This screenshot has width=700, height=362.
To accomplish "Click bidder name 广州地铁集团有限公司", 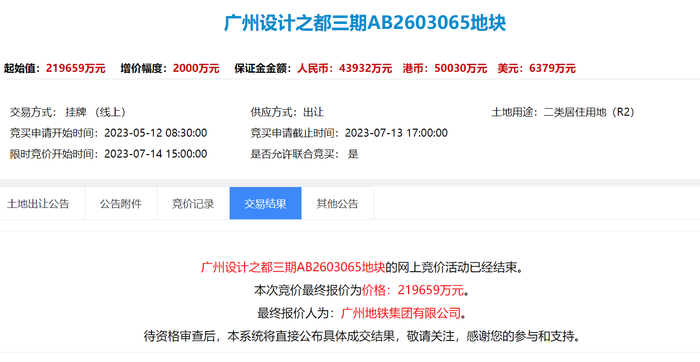I will pyautogui.click(x=400, y=313).
